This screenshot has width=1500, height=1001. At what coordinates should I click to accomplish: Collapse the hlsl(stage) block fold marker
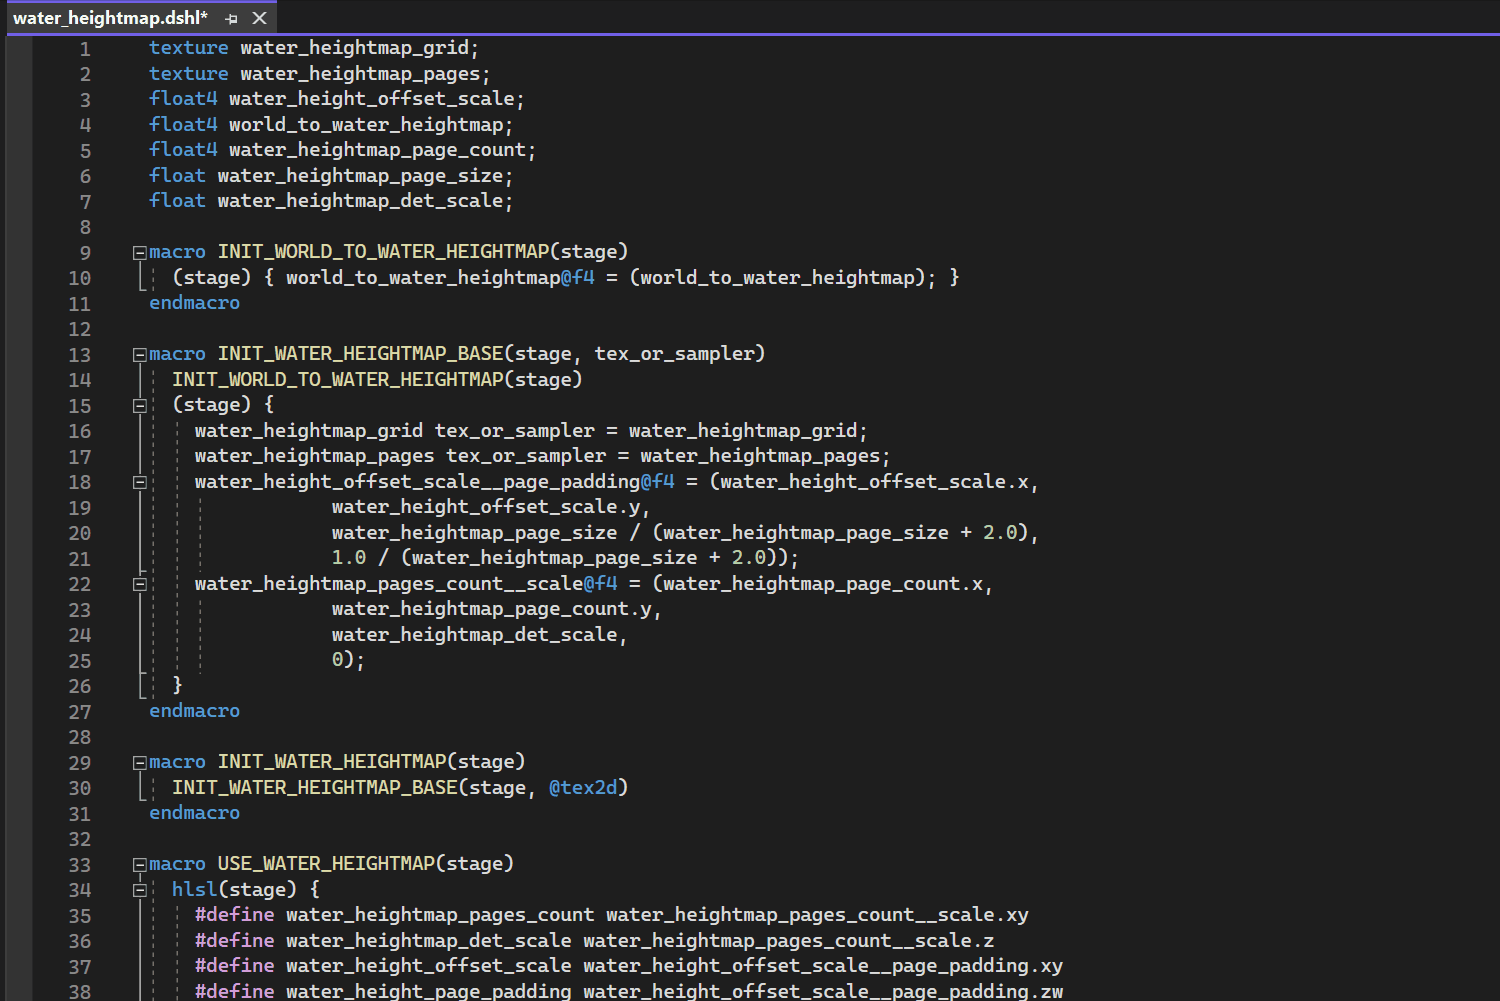pyautogui.click(x=140, y=889)
